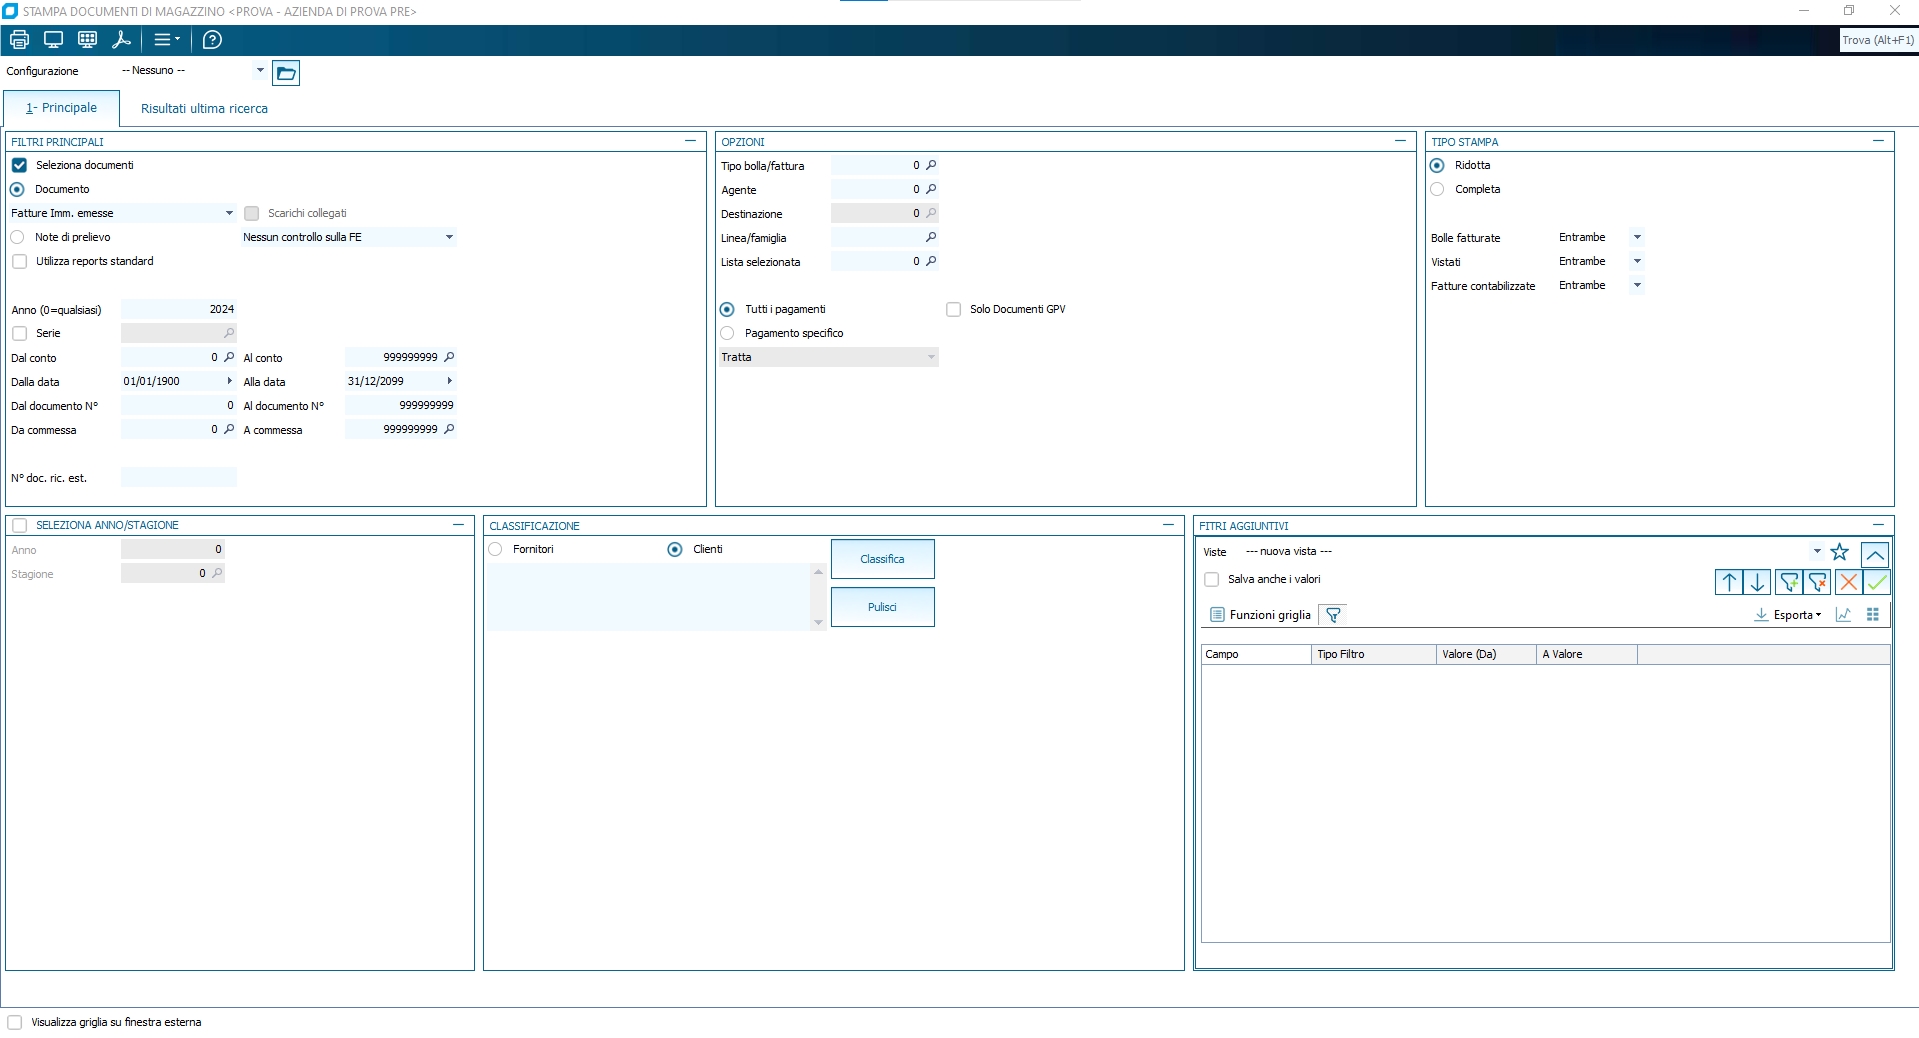Click the green checkmark confirm icon
The width and height of the screenshot is (1919, 1038).
(1877, 583)
